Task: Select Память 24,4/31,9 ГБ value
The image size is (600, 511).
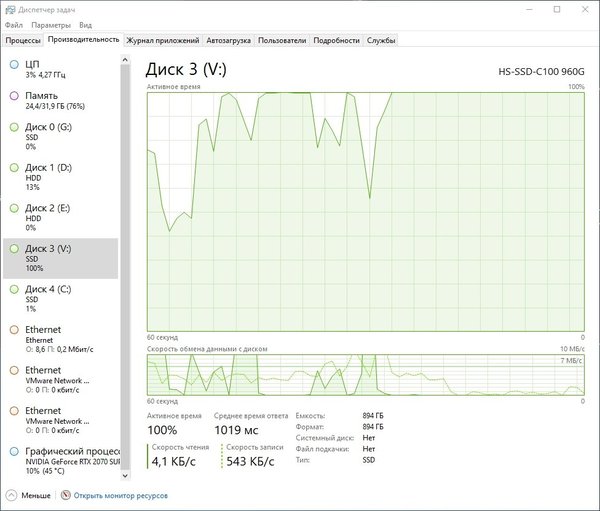Action: pos(55,106)
